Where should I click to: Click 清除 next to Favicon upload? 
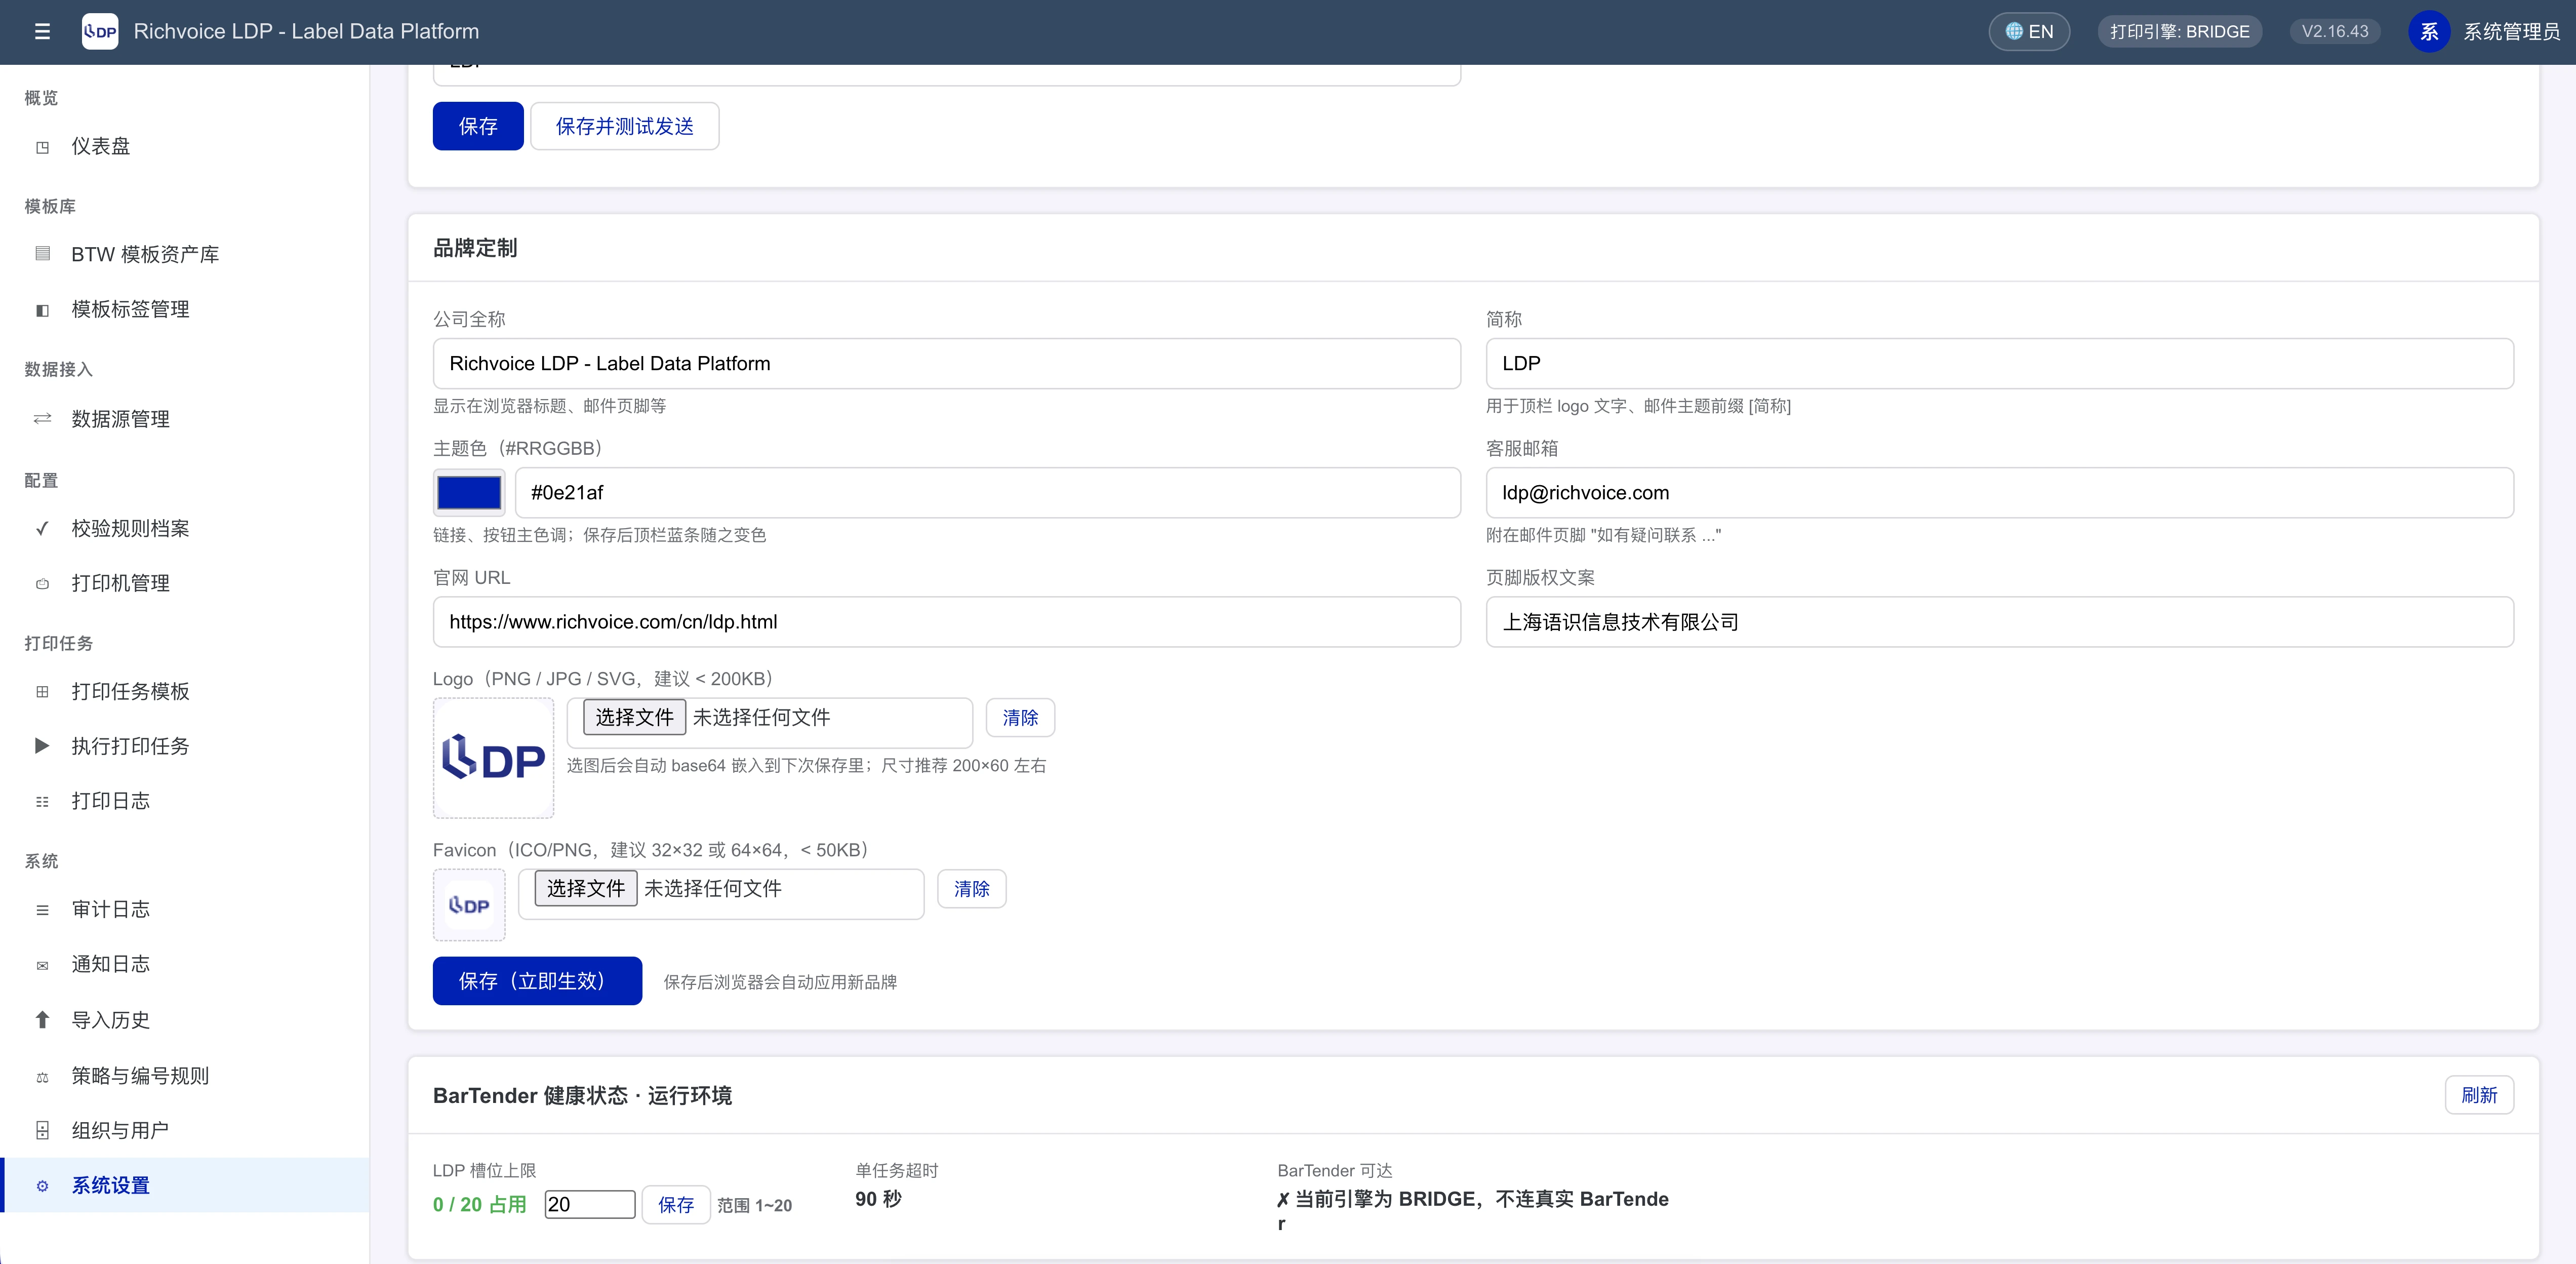pyautogui.click(x=971, y=889)
